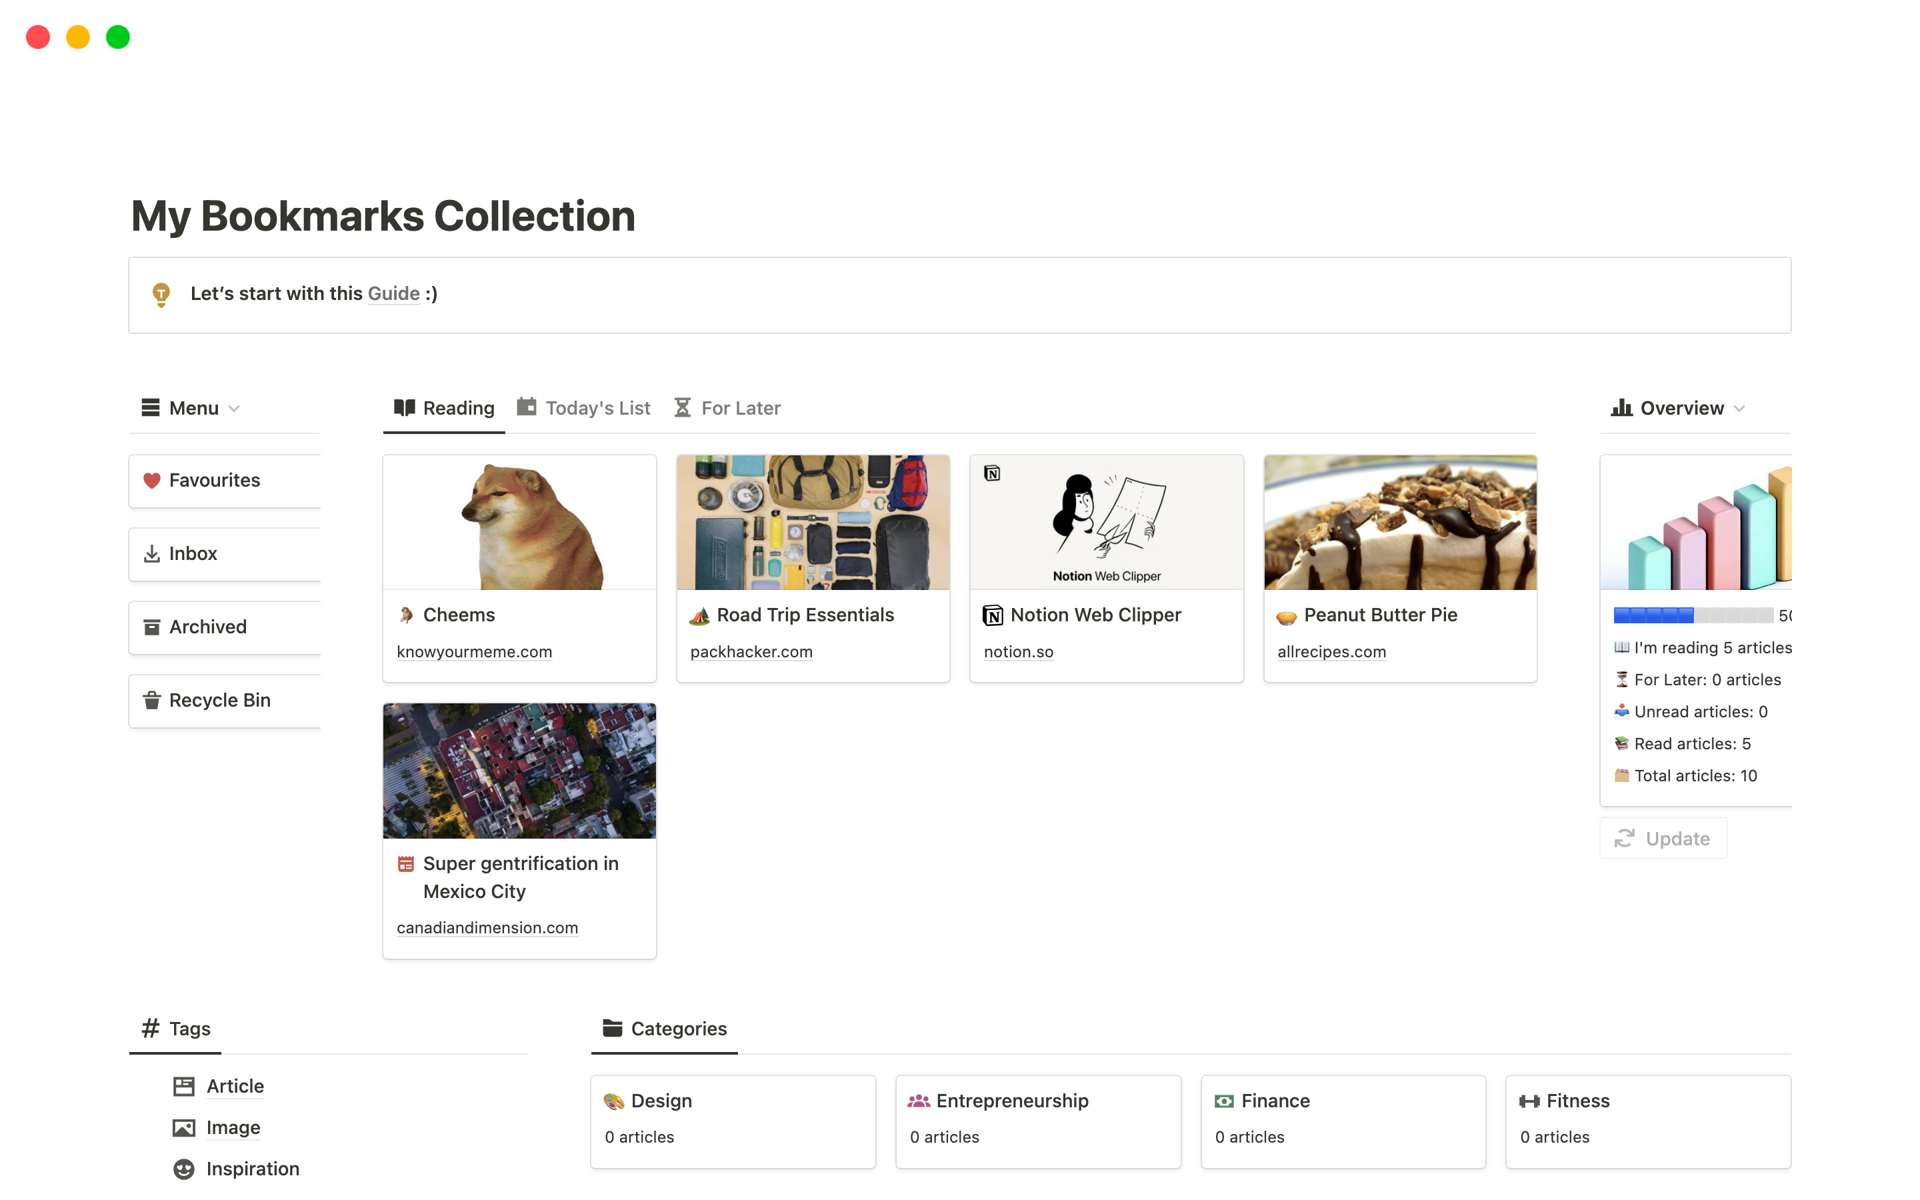Click the Inbox download-arrow icon

point(152,554)
